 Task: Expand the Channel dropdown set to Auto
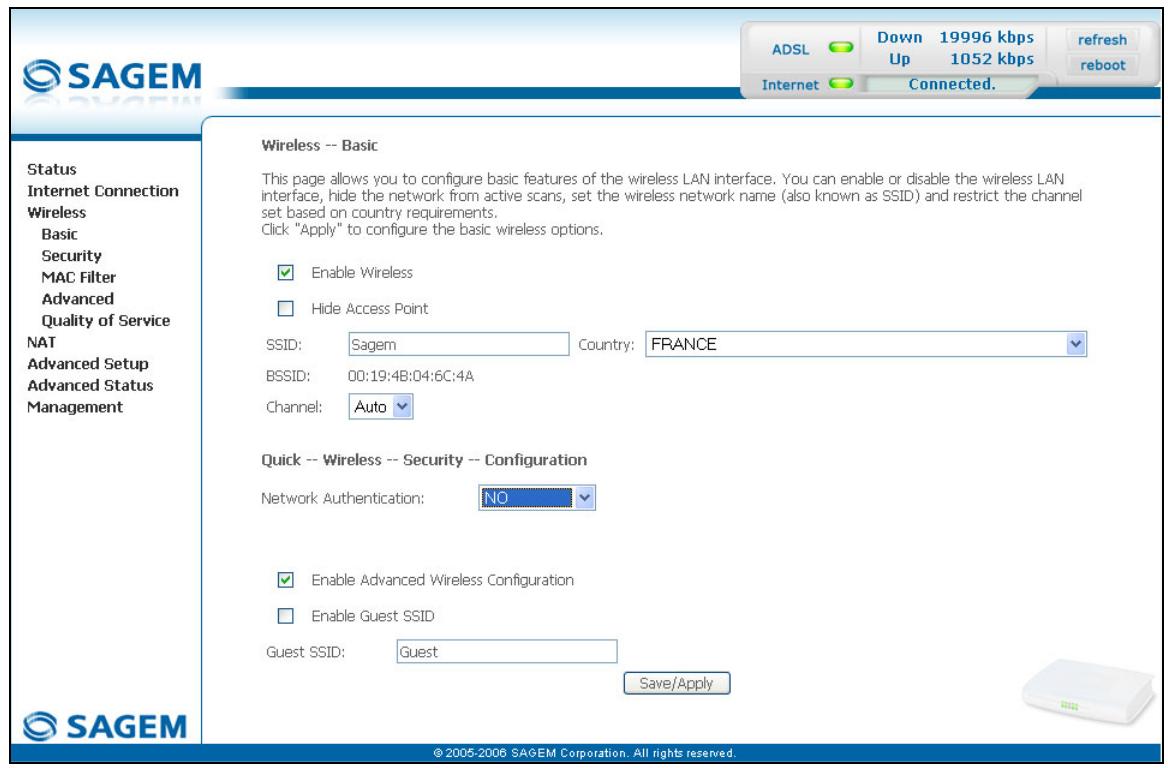381,407
